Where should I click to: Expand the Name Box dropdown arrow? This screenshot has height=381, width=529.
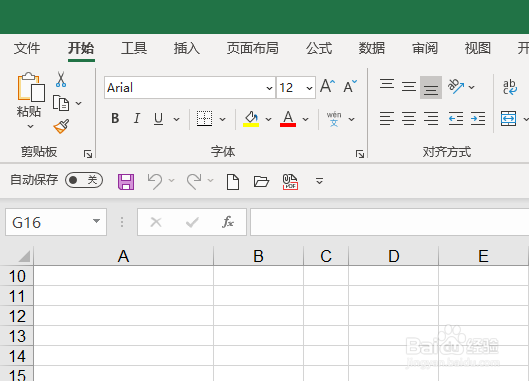pyautogui.click(x=96, y=221)
